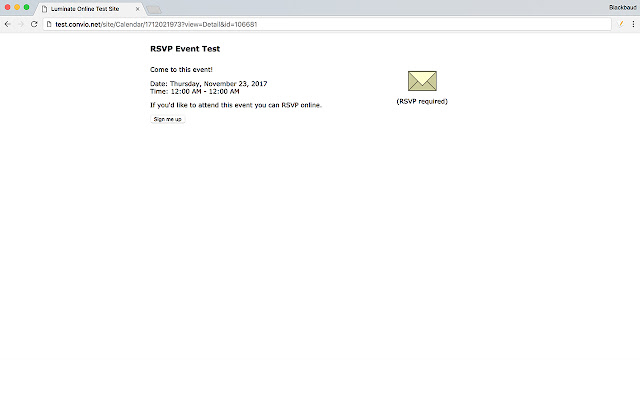Click the browser forward arrow
This screenshot has height=400, width=640.
pos(21,23)
